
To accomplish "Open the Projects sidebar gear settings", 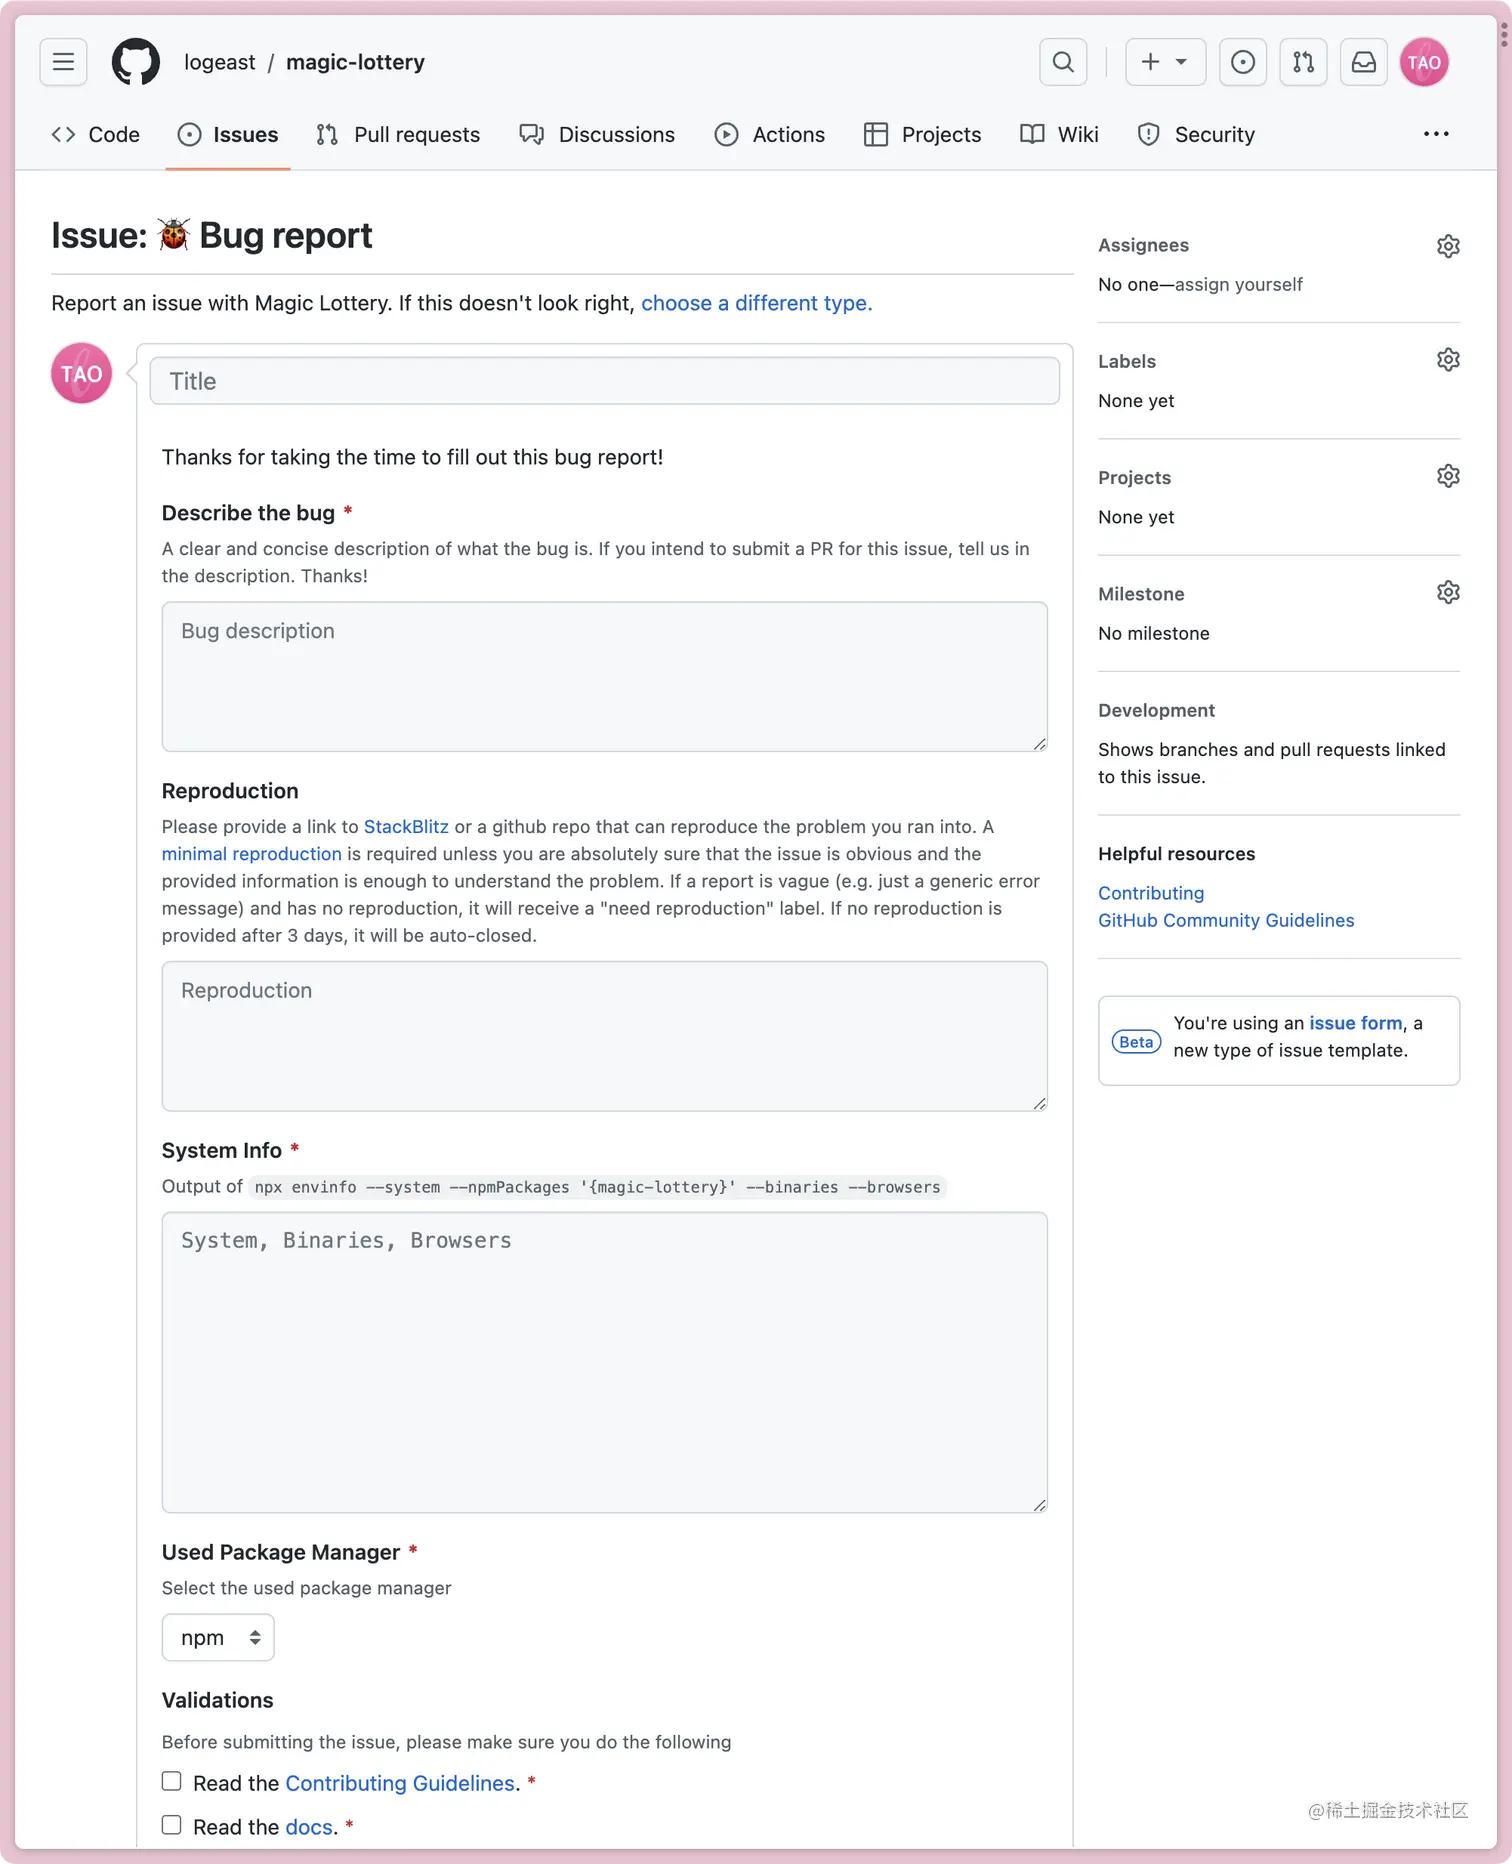I will coord(1448,476).
